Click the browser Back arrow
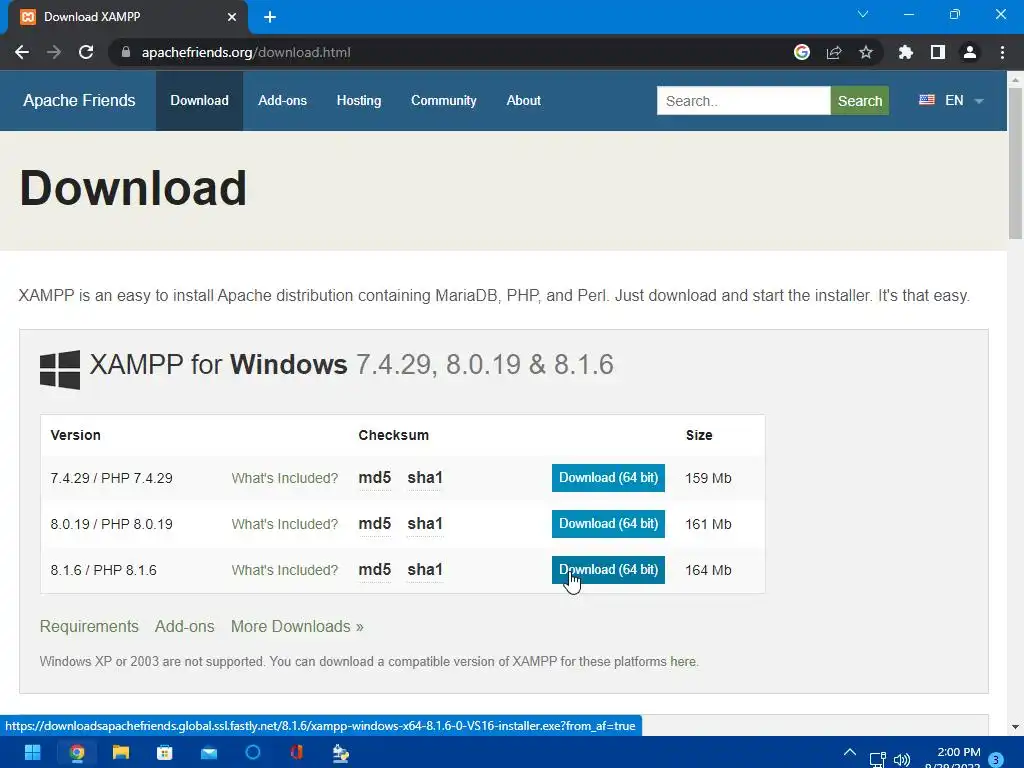Screen dimensions: 1024x768 pyautogui.click(x=22, y=52)
